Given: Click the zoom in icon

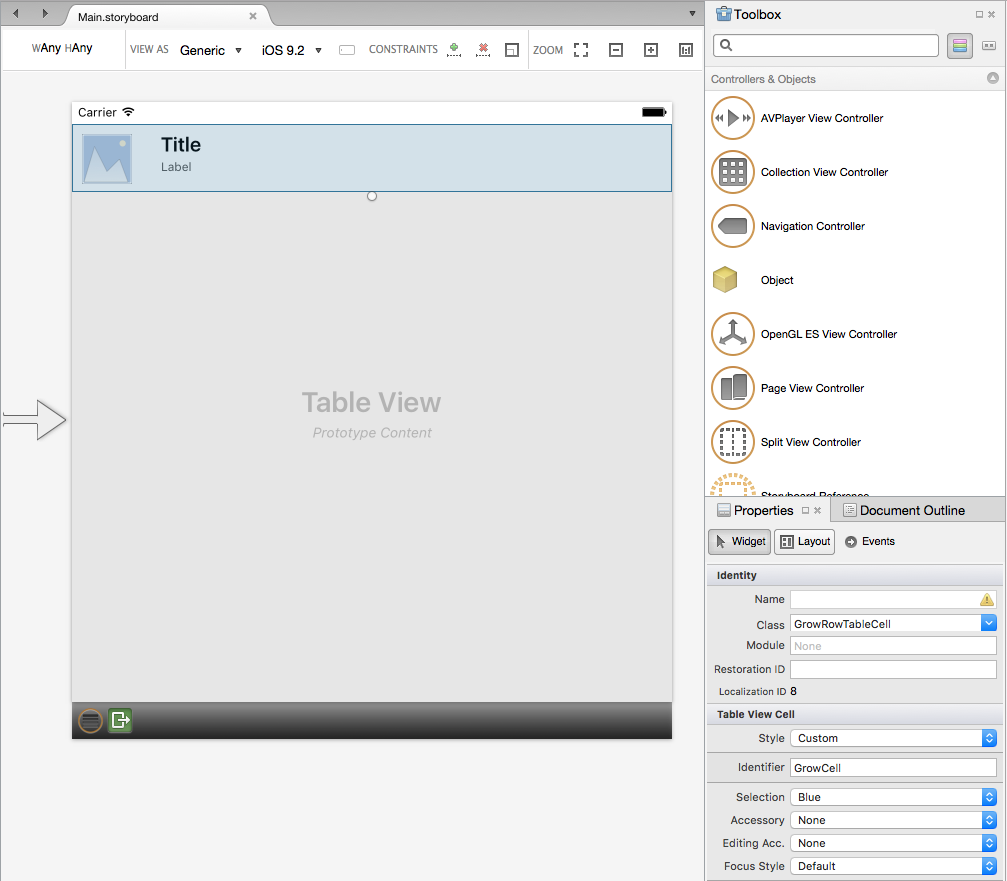Looking at the screenshot, I should (651, 50).
